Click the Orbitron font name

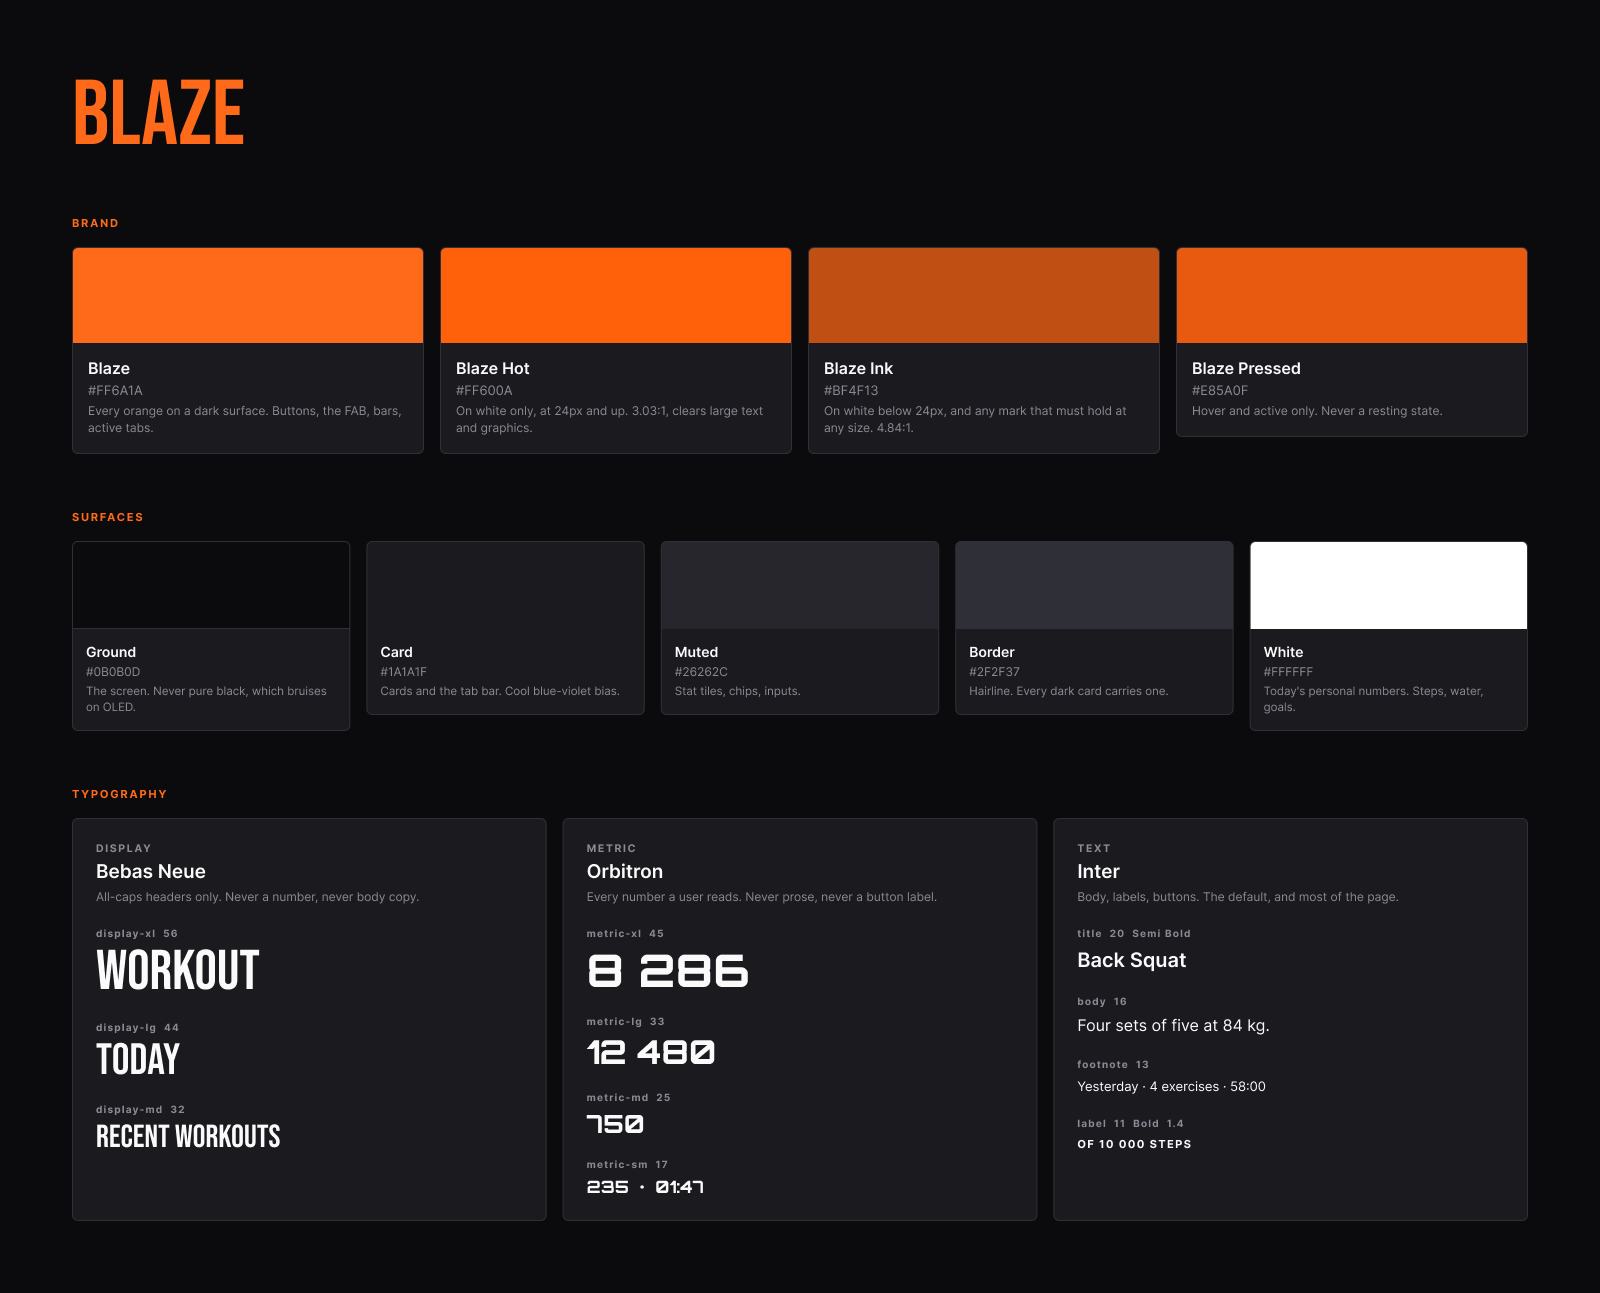tap(625, 872)
